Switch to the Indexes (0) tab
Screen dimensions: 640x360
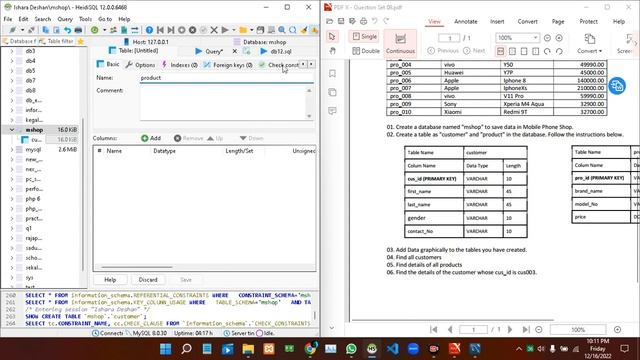pos(180,64)
